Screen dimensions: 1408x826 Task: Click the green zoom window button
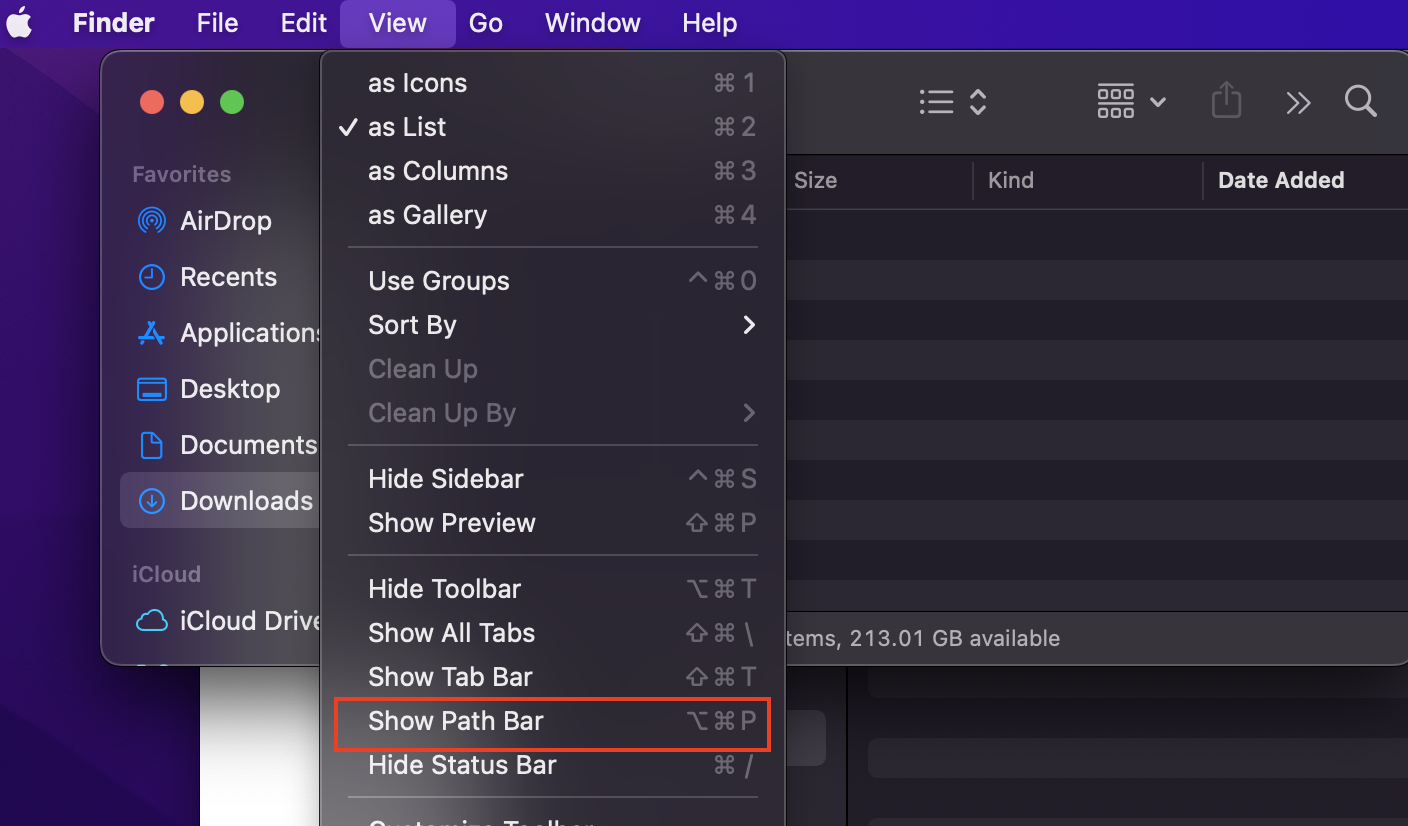pyautogui.click(x=232, y=102)
